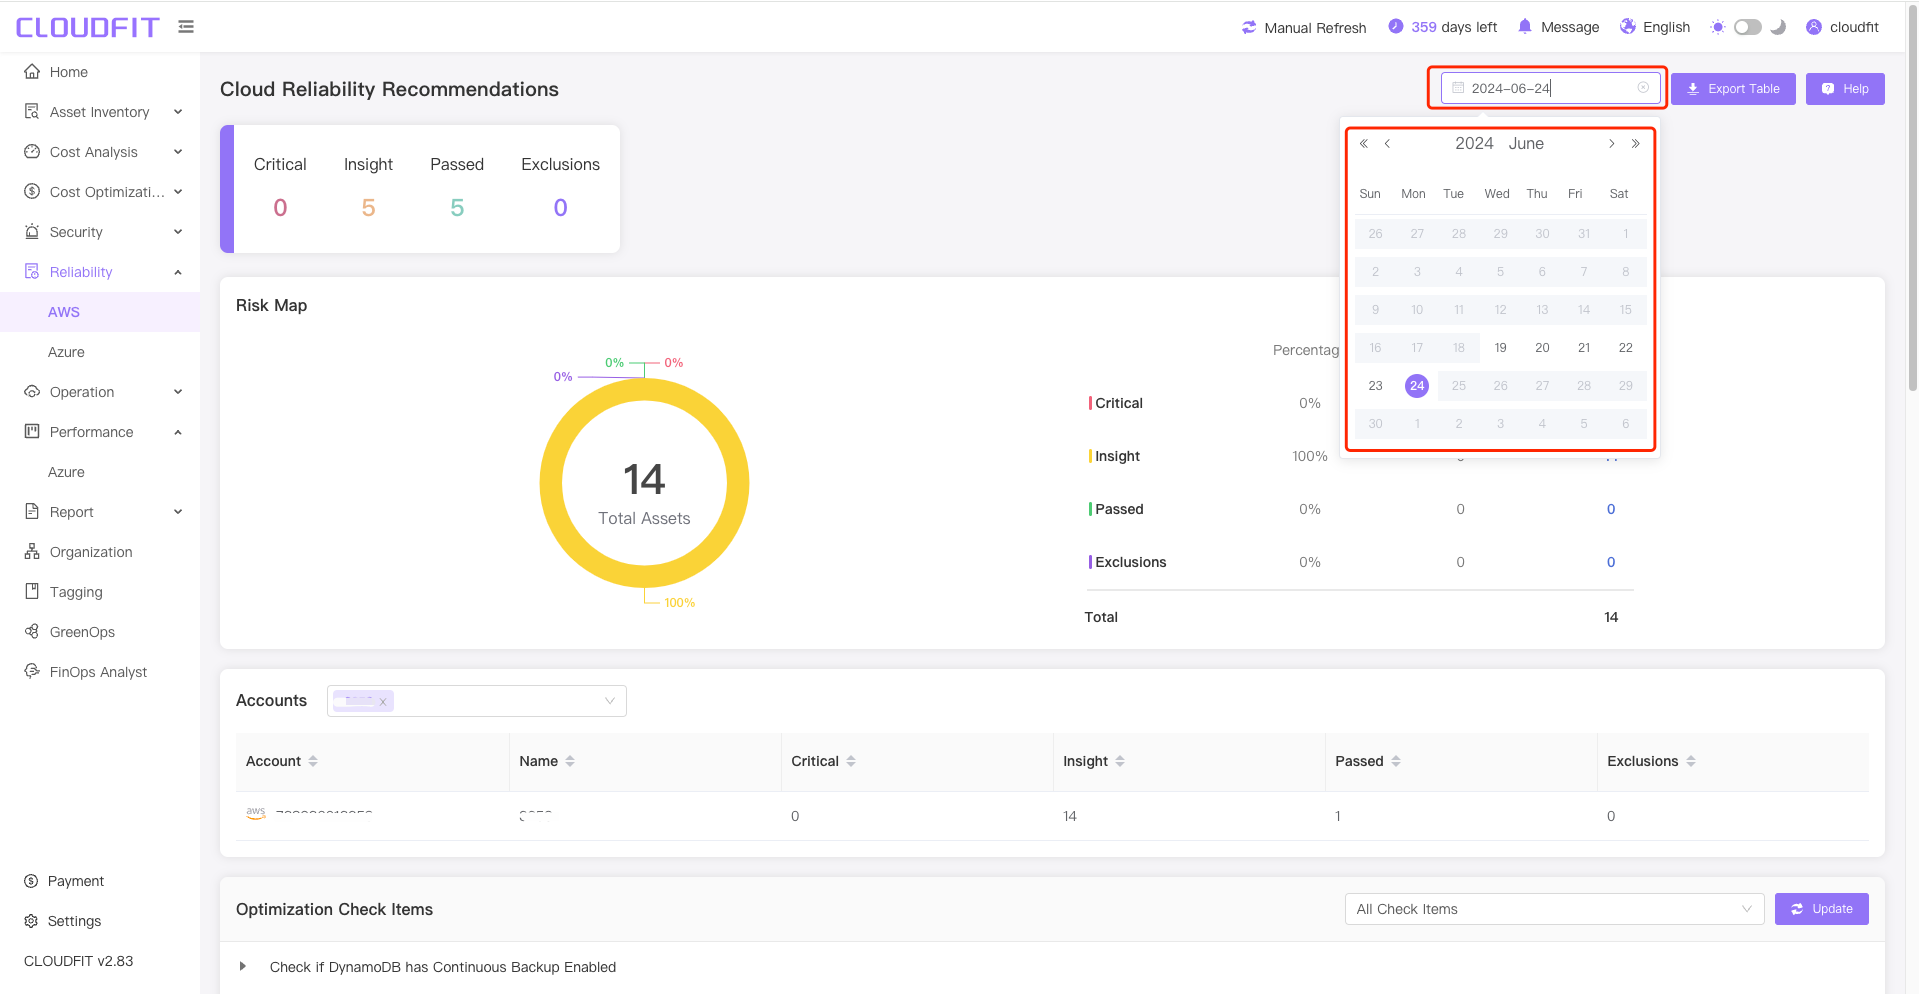
Task: Toggle the sidebar hamburger menu icon
Action: coord(186,27)
